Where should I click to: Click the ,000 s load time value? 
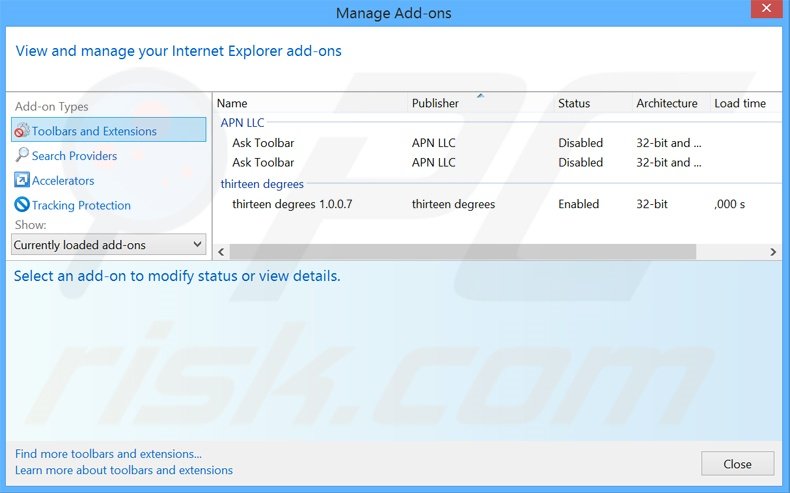pyautogui.click(x=730, y=204)
